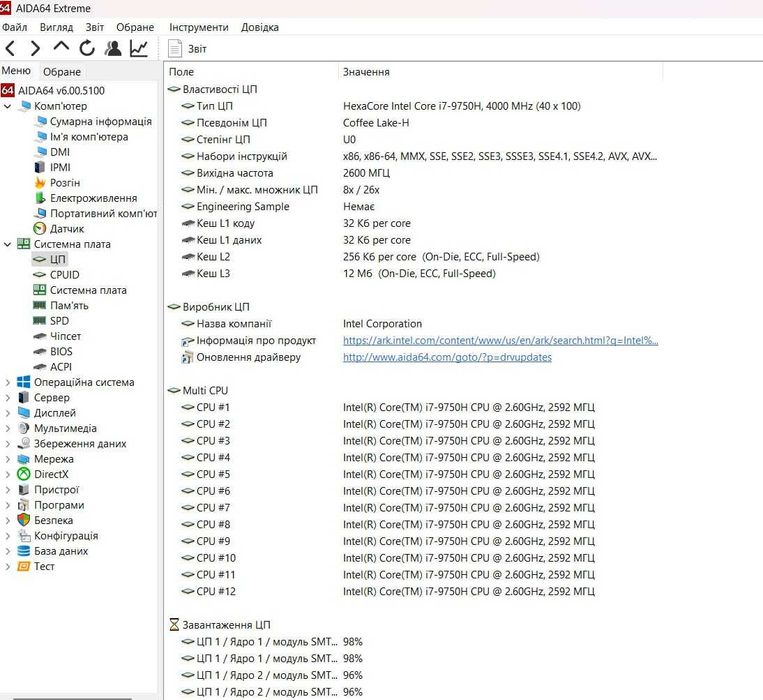The image size is (763, 700).
Task: Switch to the Меню tab in sidebar
Action: tap(16, 71)
